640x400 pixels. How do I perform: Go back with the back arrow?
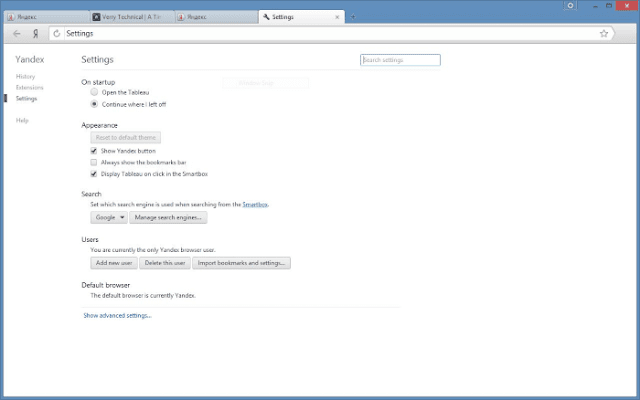[x=17, y=33]
